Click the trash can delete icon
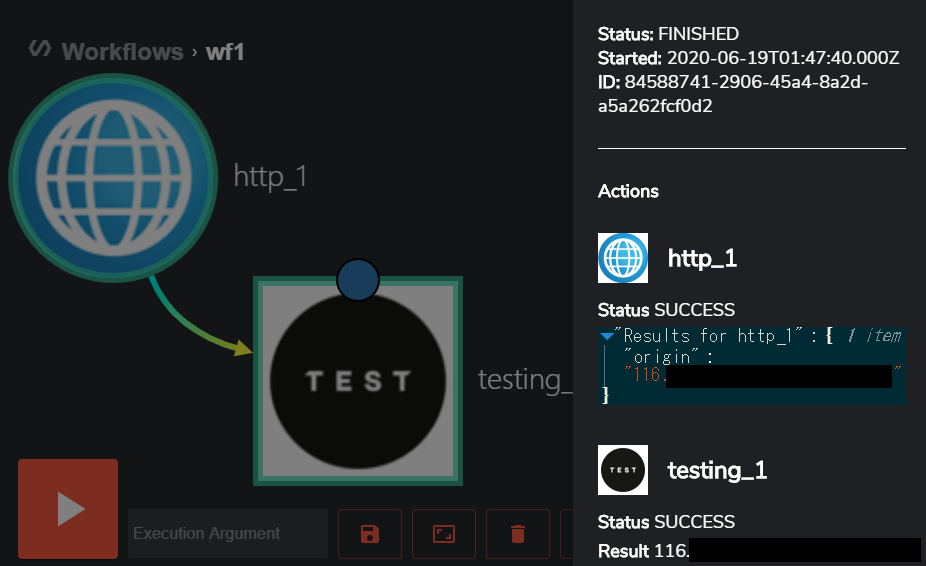Image resolution: width=926 pixels, height=566 pixels. pos(517,534)
